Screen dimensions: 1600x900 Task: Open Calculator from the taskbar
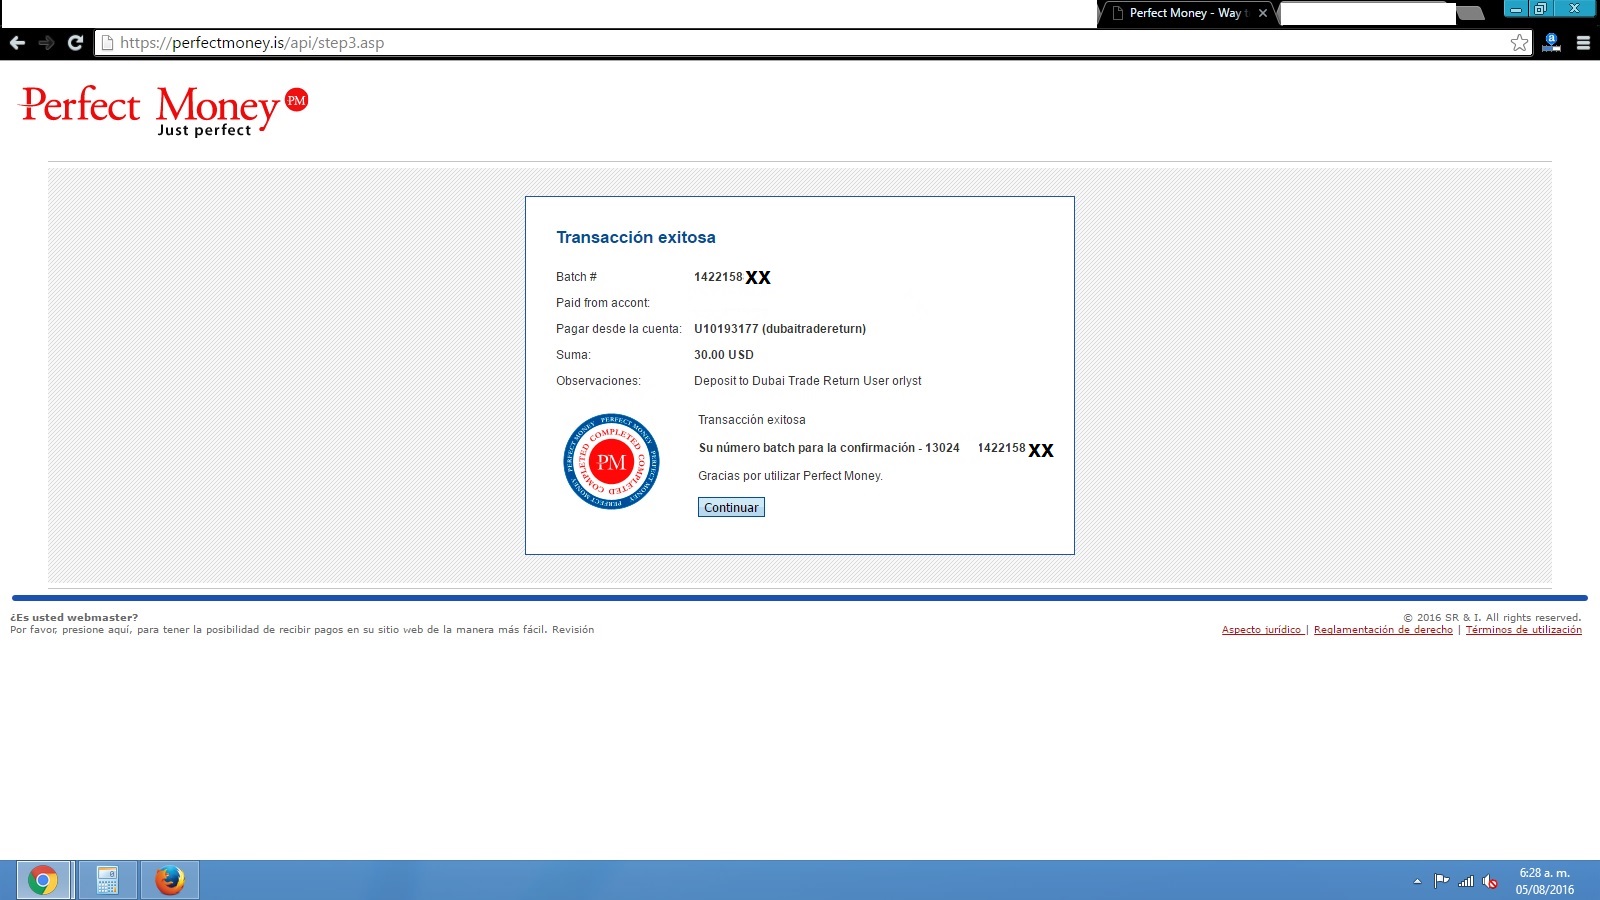pos(107,880)
